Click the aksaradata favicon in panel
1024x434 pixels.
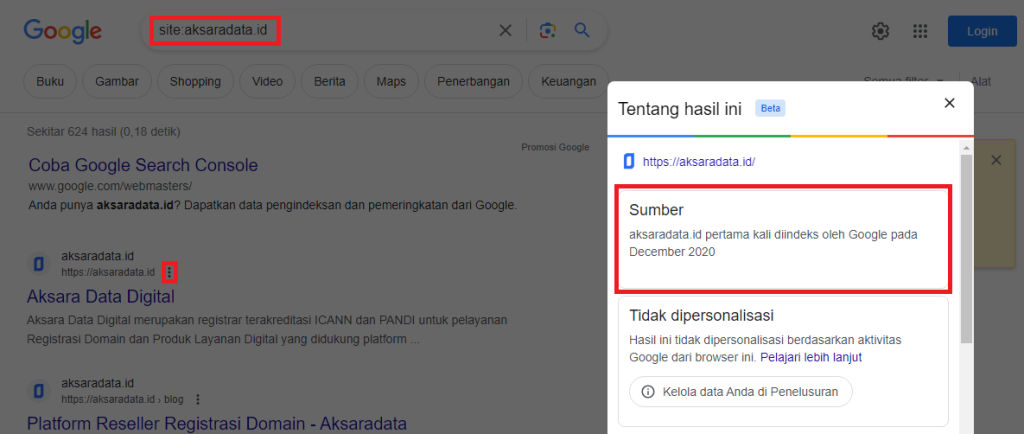click(629, 161)
